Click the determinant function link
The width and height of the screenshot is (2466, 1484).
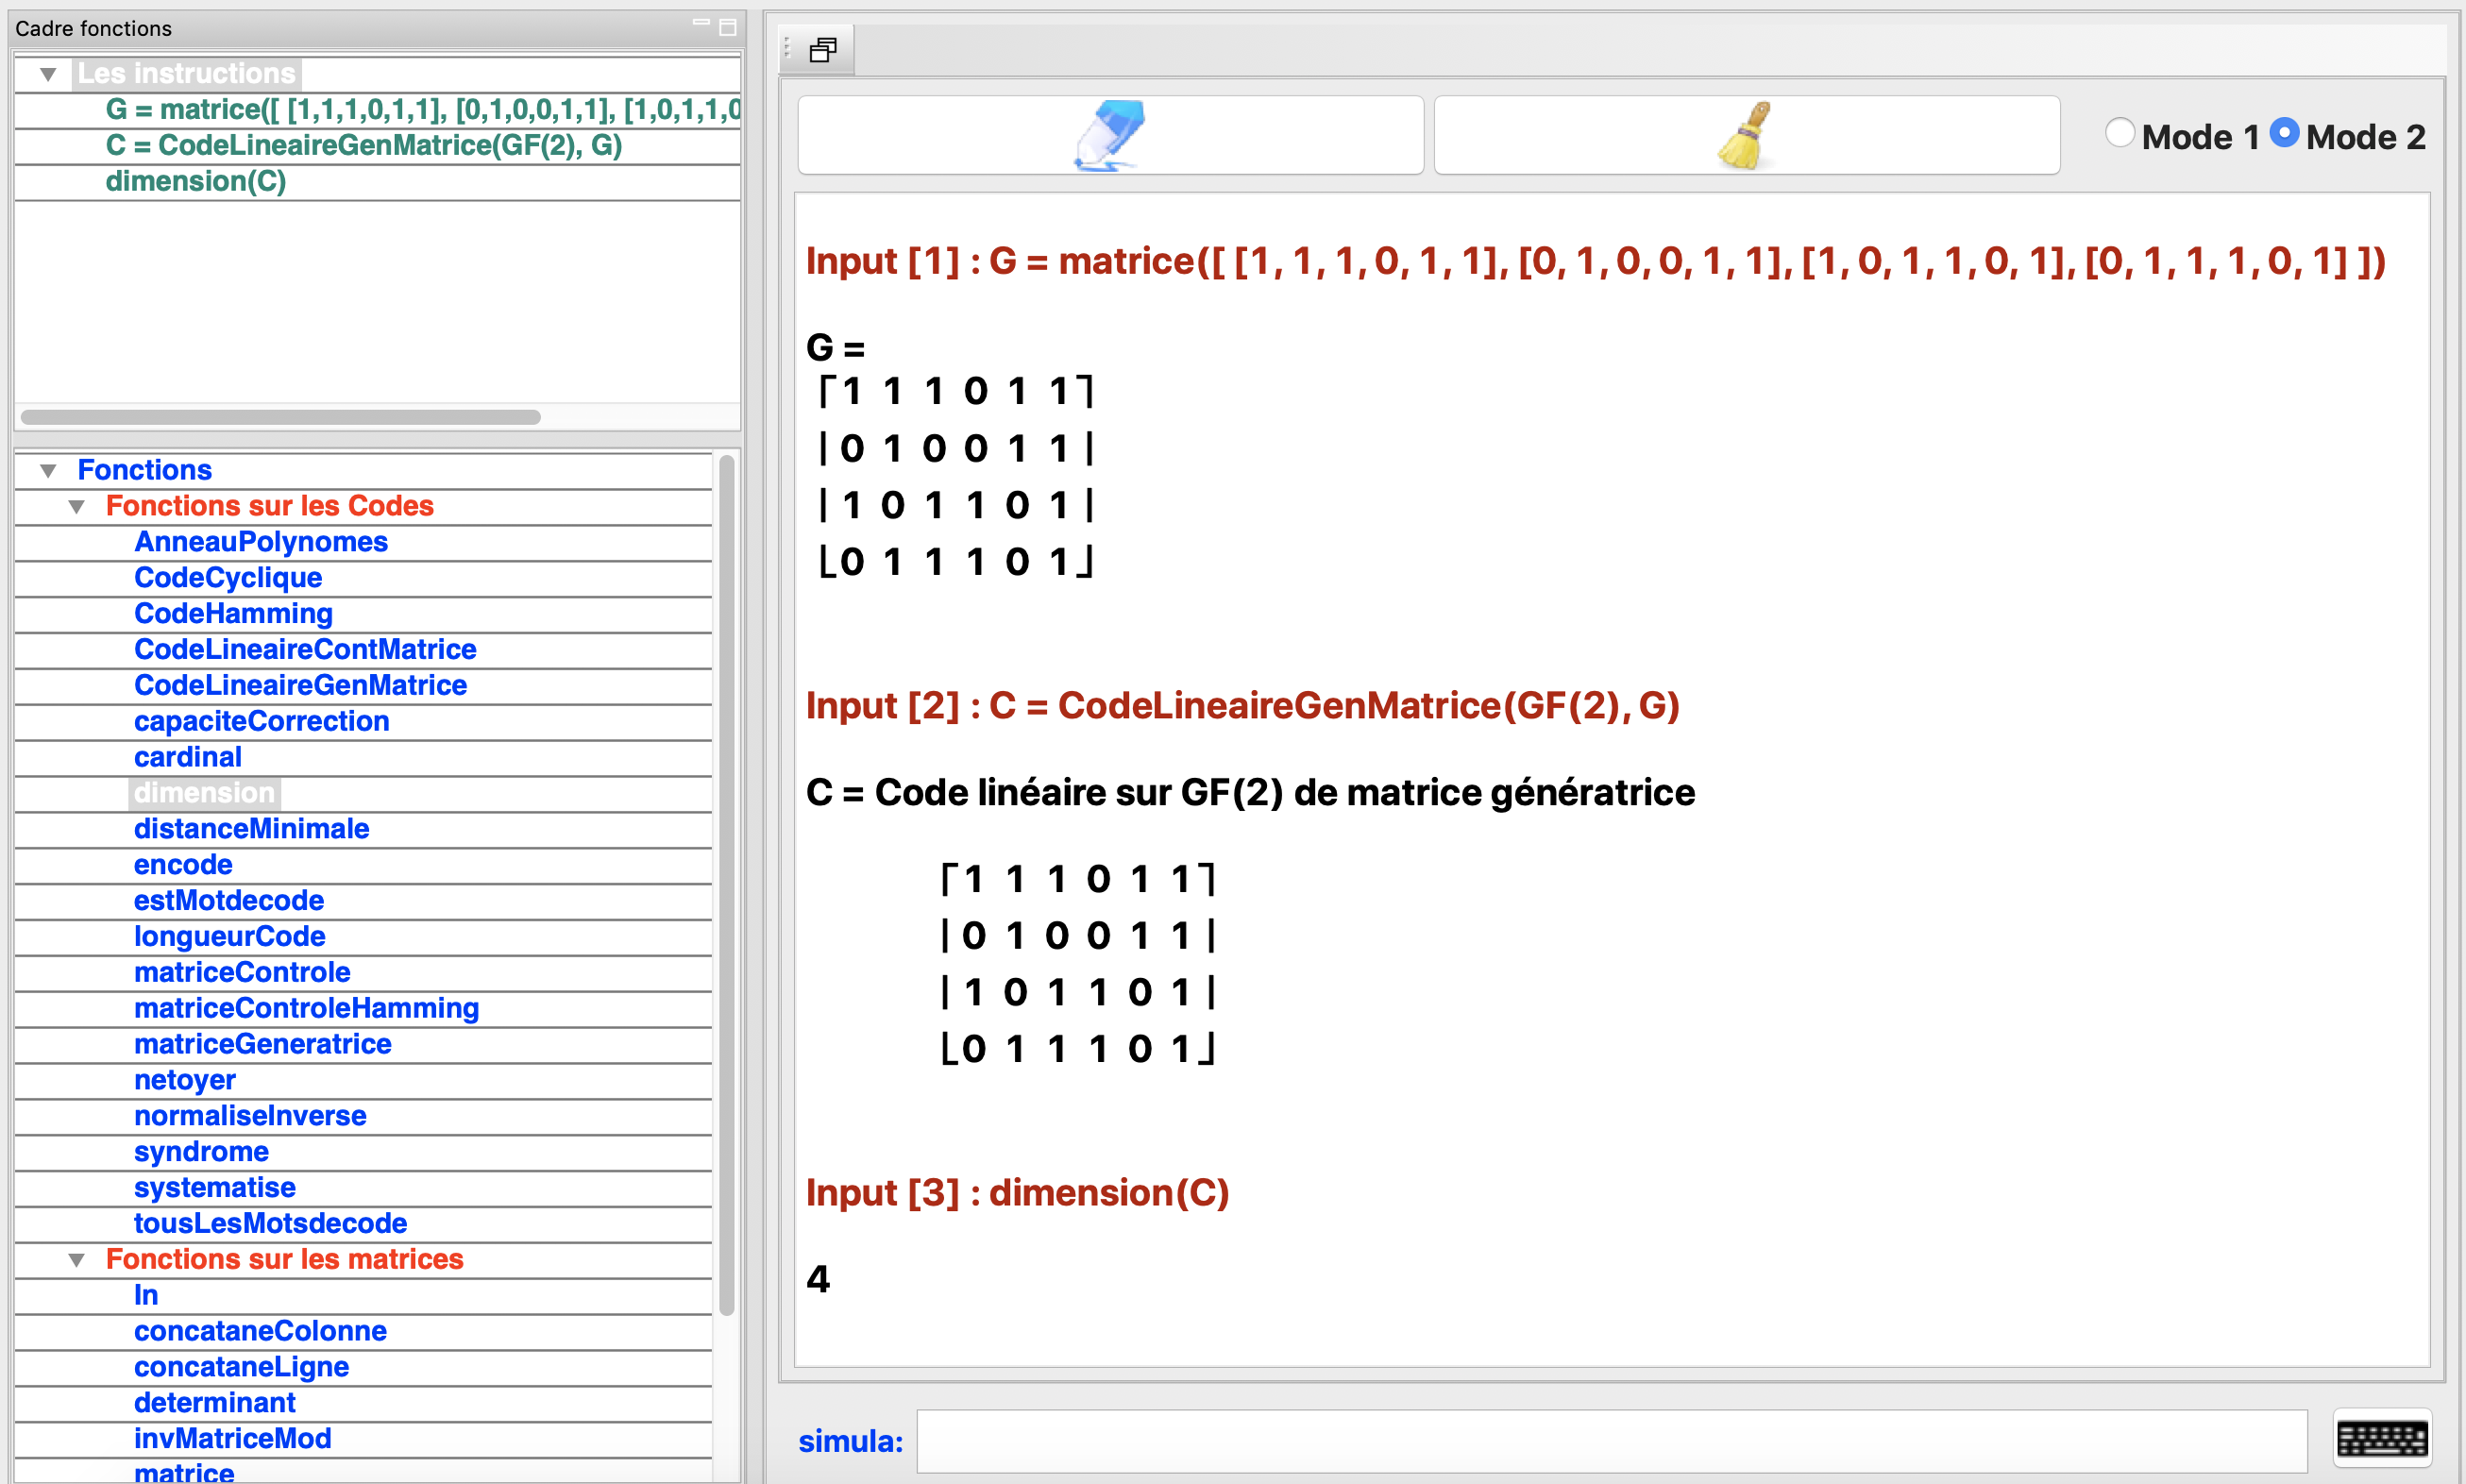[215, 1403]
